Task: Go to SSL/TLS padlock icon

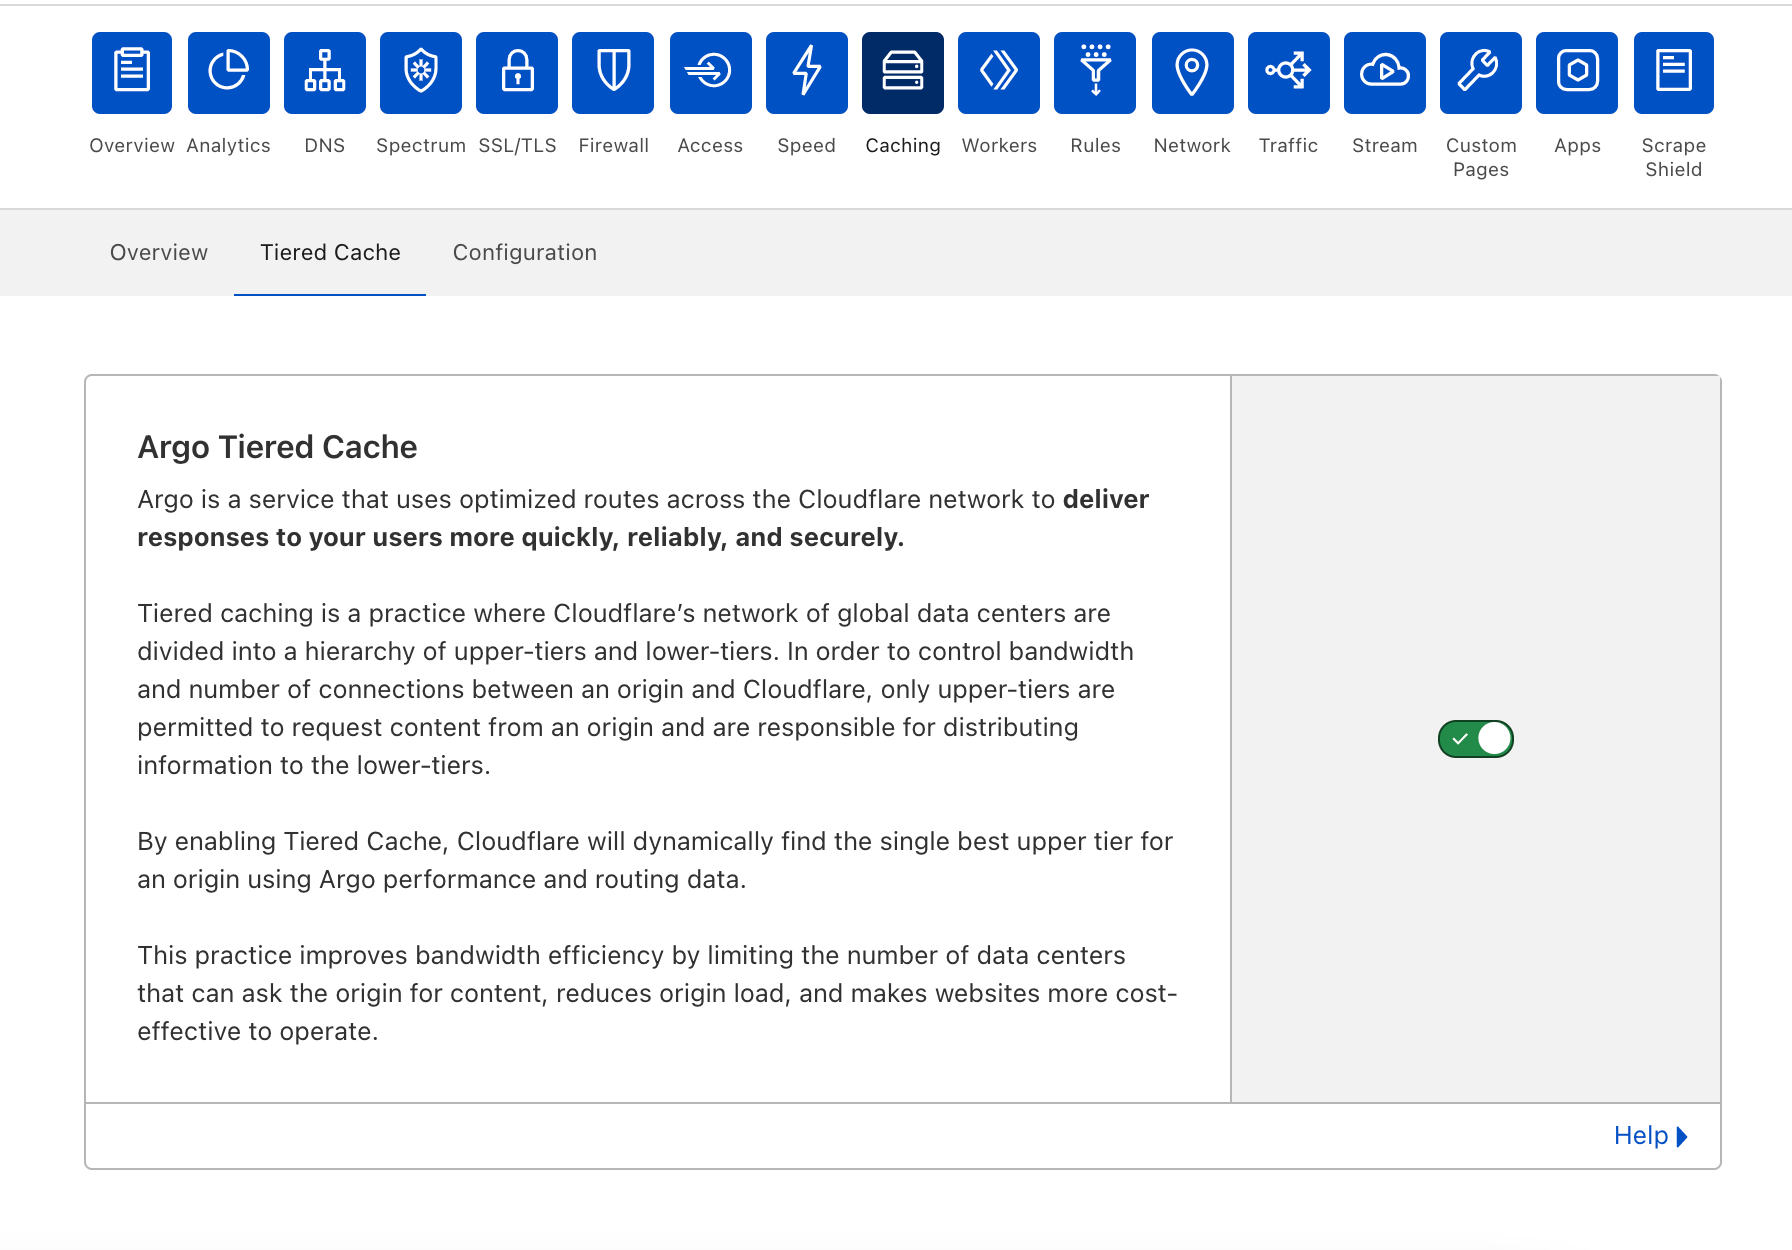Action: click(x=517, y=73)
